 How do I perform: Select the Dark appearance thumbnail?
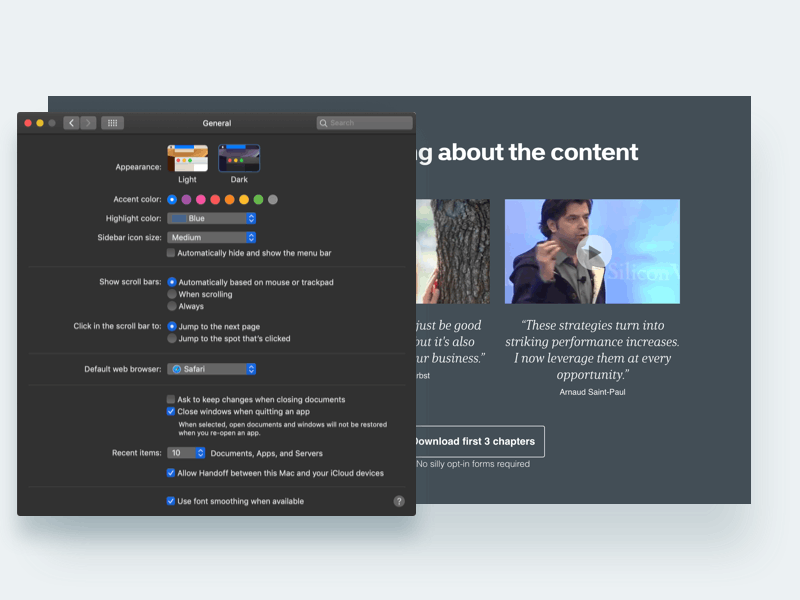[239, 157]
